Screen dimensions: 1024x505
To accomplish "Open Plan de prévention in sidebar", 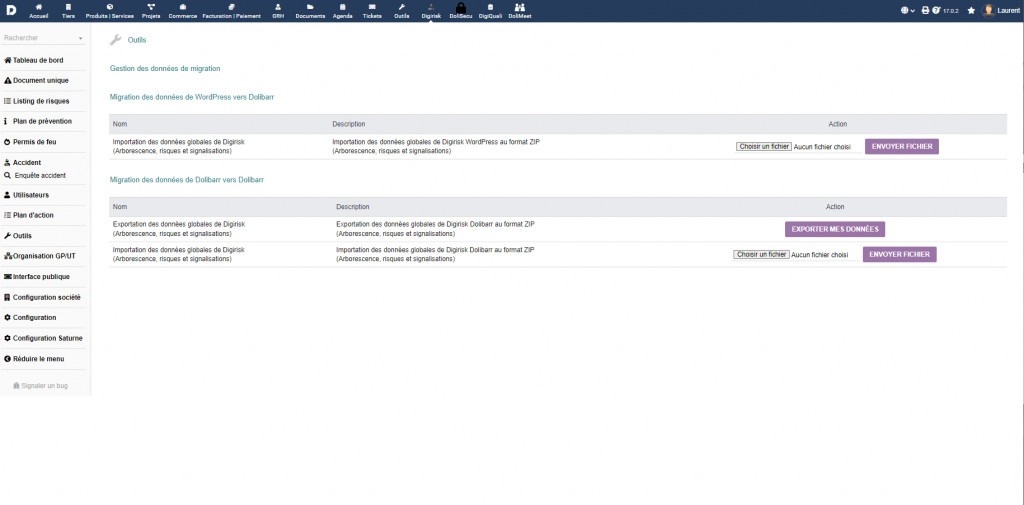I will 38,122.
